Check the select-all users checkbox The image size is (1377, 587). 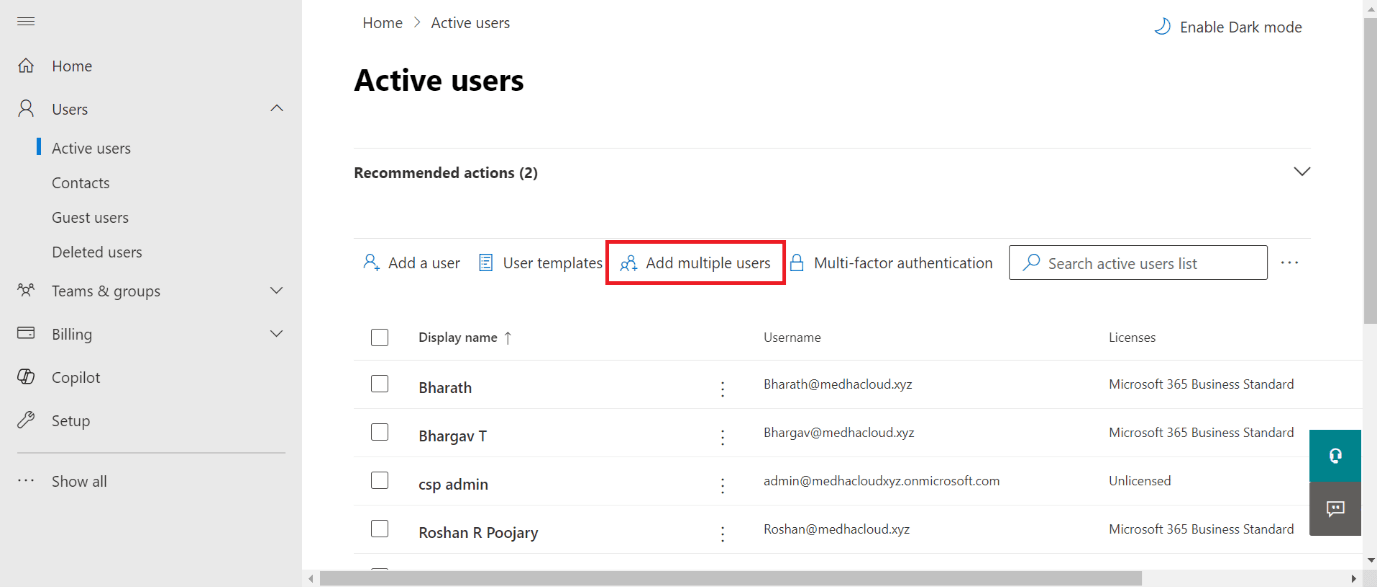pyautogui.click(x=380, y=337)
